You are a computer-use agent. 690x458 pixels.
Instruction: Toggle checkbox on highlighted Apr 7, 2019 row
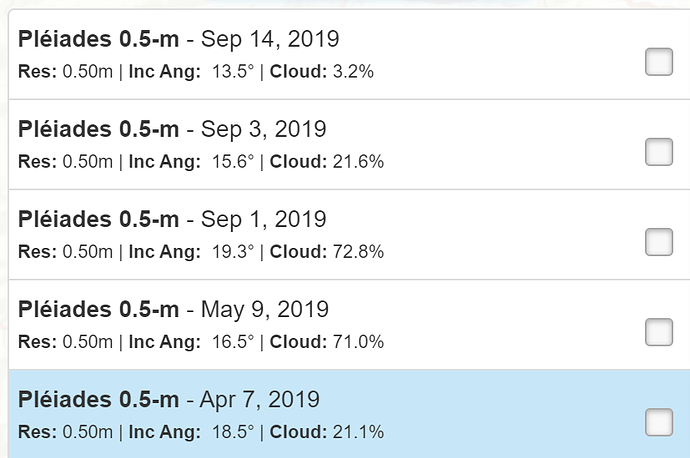[x=659, y=422]
